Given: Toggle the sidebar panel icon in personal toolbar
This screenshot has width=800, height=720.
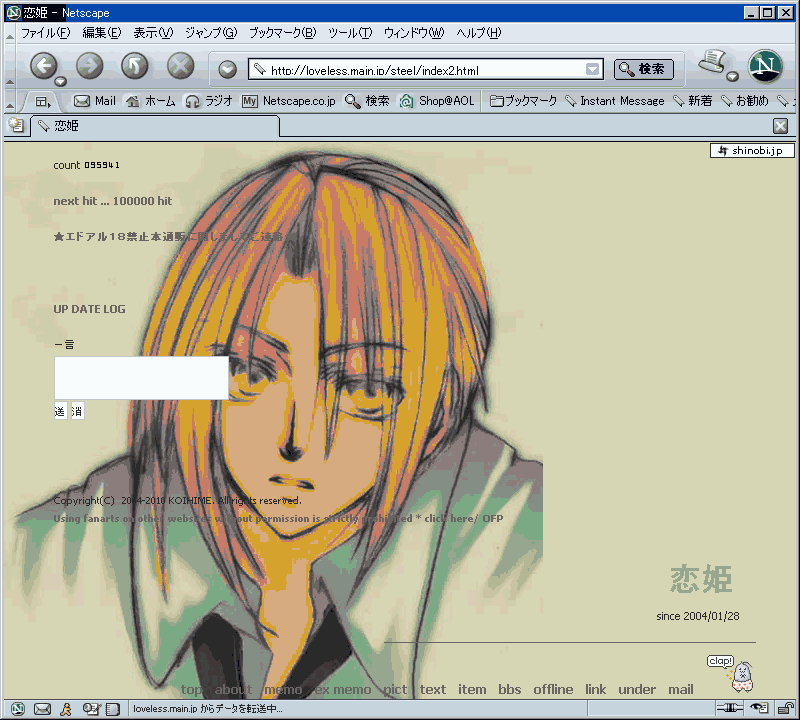Looking at the screenshot, I should click(x=43, y=102).
